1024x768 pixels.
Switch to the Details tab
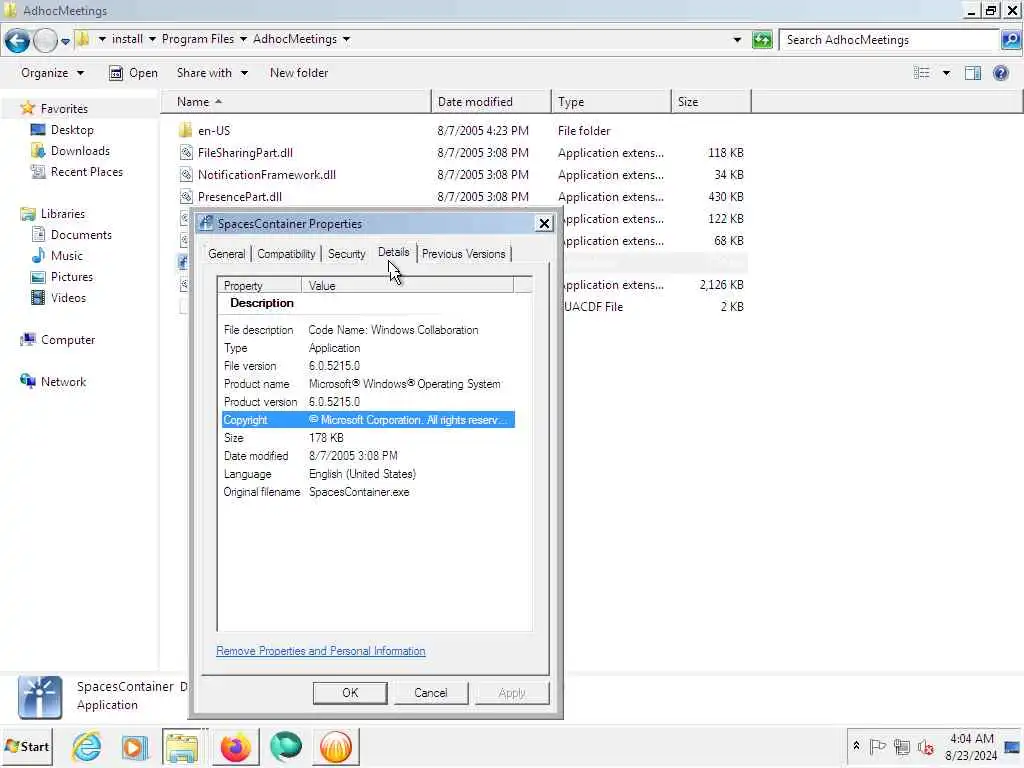pos(394,252)
